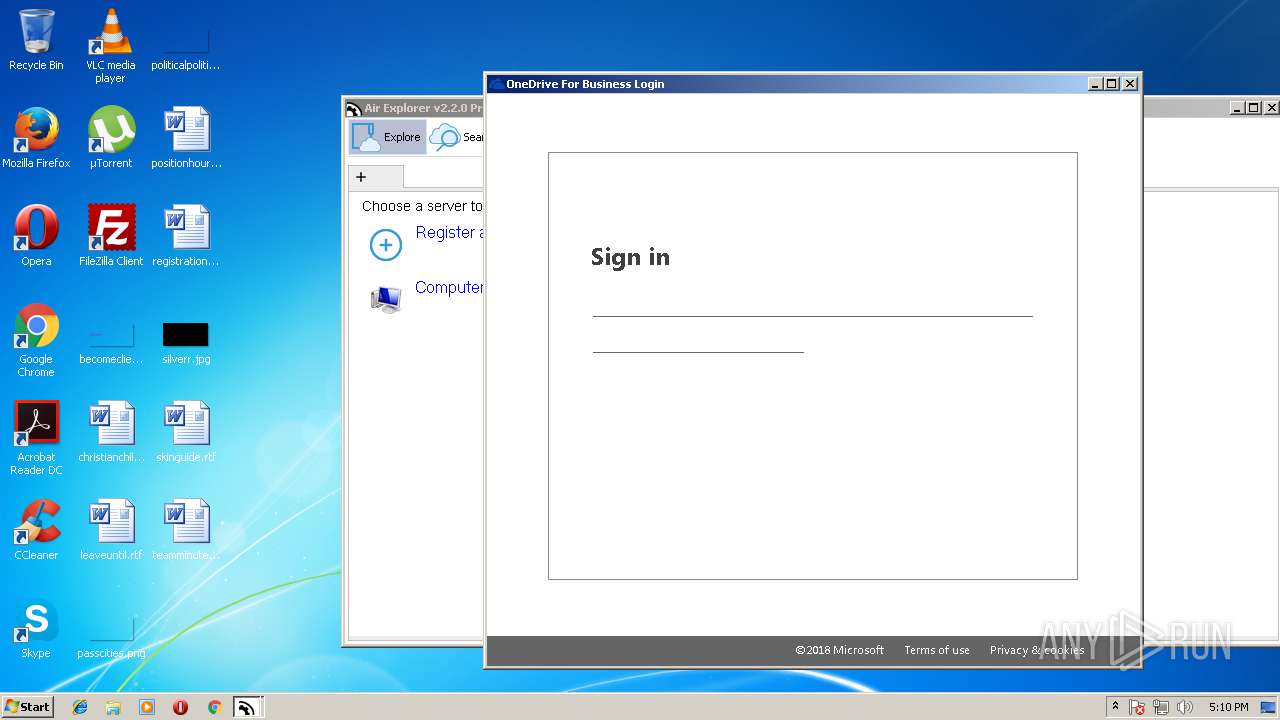This screenshot has height=720, width=1280.
Task: Select the leaveuntil.rtf document
Action: (x=110, y=530)
